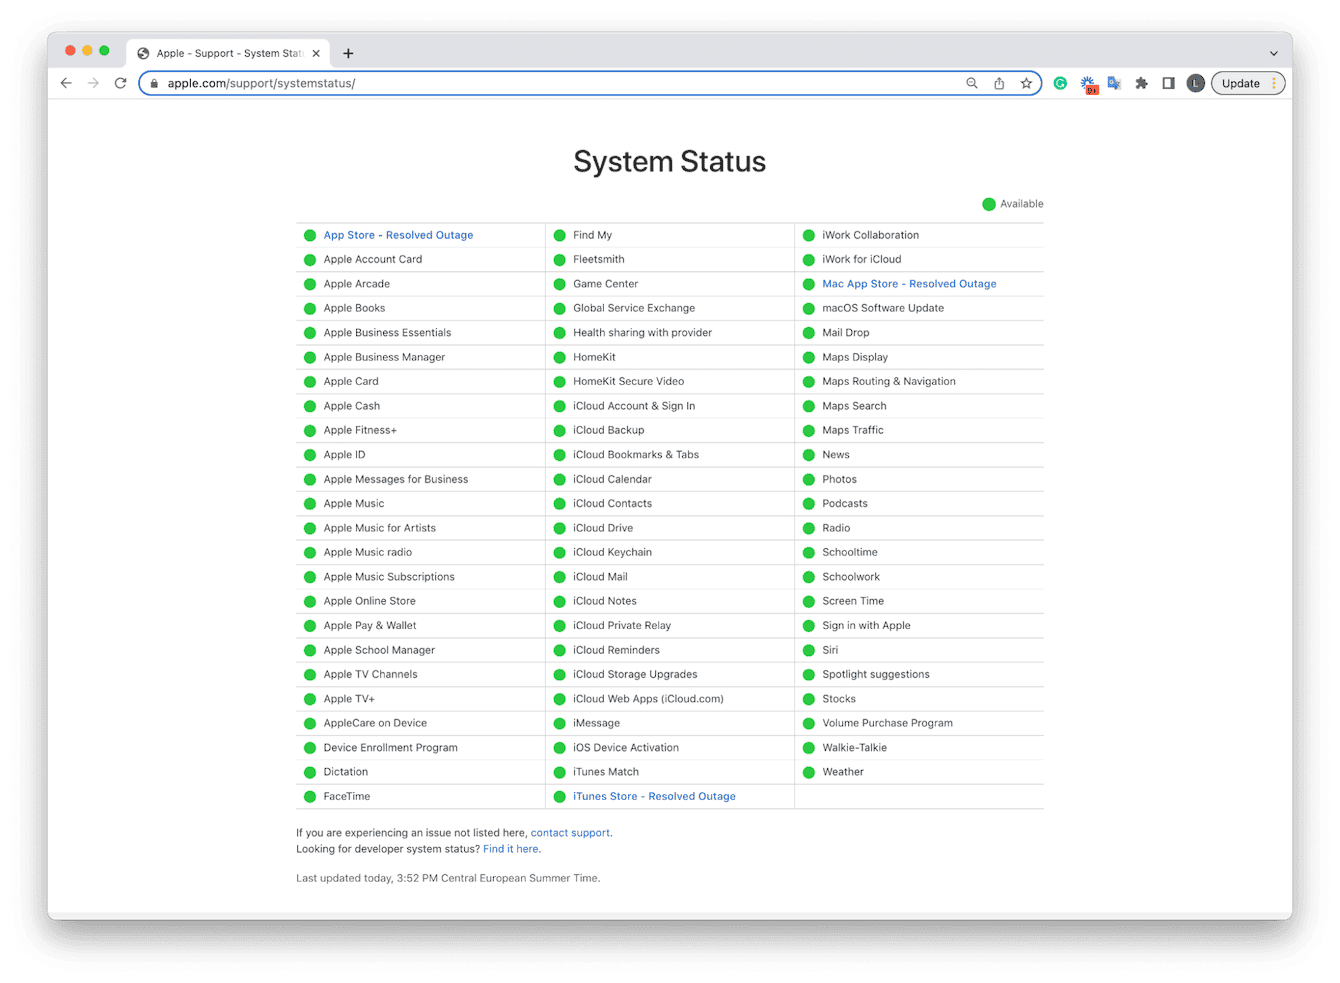Click the Update browser button
Image resolution: width=1340 pixels, height=983 pixels.
1240,83
